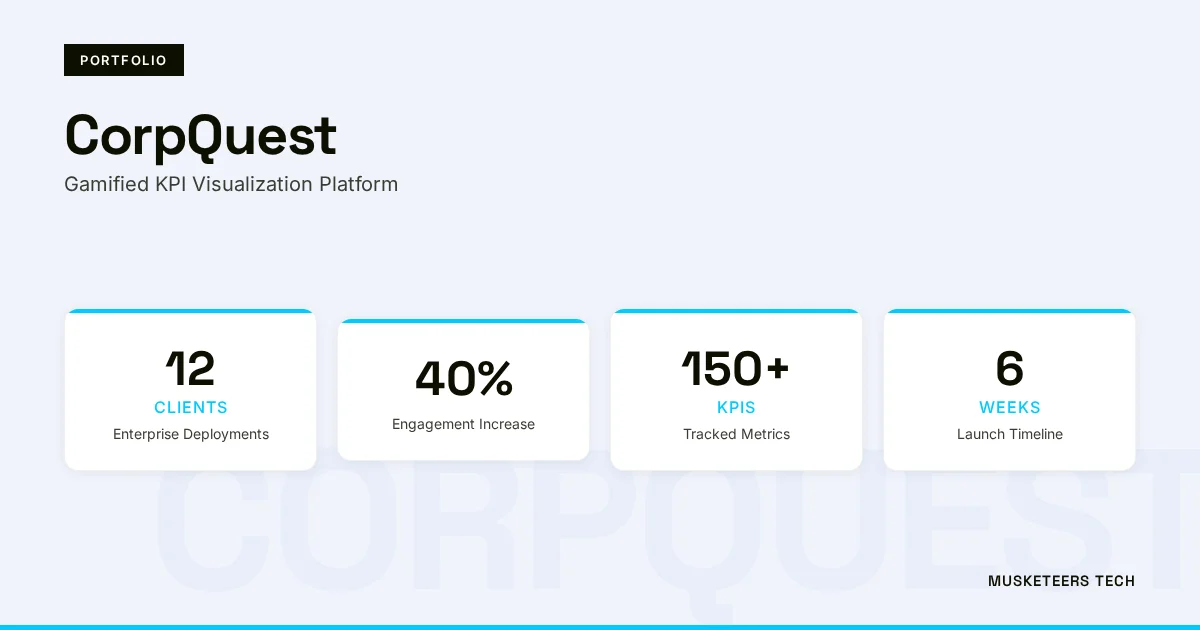
Task: Click the MUSKETEERS TECH footer text
Action: 1061,581
